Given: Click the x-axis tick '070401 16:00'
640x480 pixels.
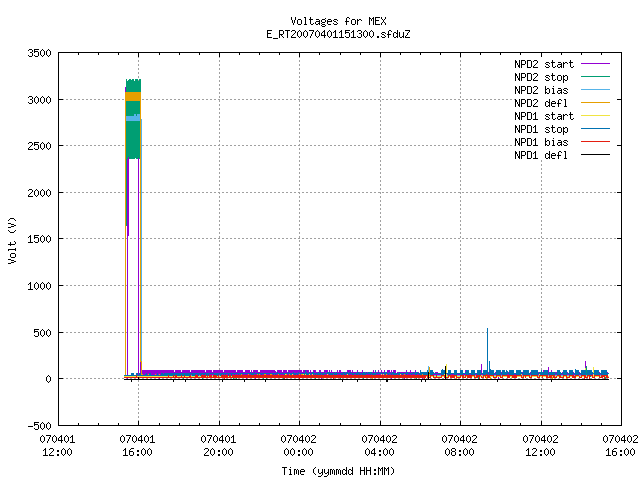Looking at the screenshot, I should point(138,446).
